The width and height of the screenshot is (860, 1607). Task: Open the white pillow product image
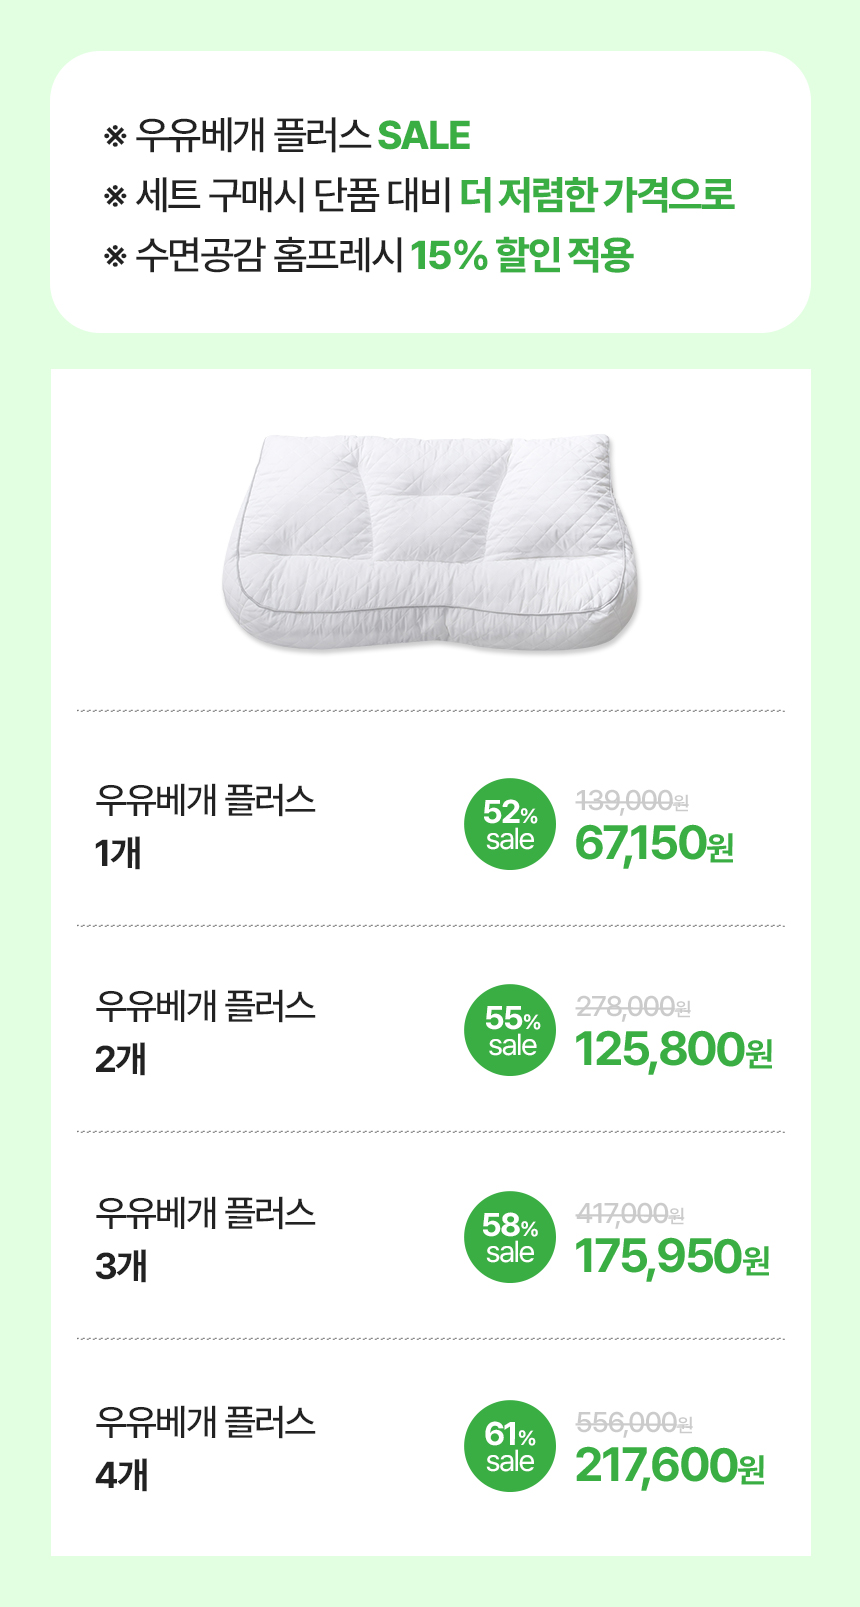(430, 542)
